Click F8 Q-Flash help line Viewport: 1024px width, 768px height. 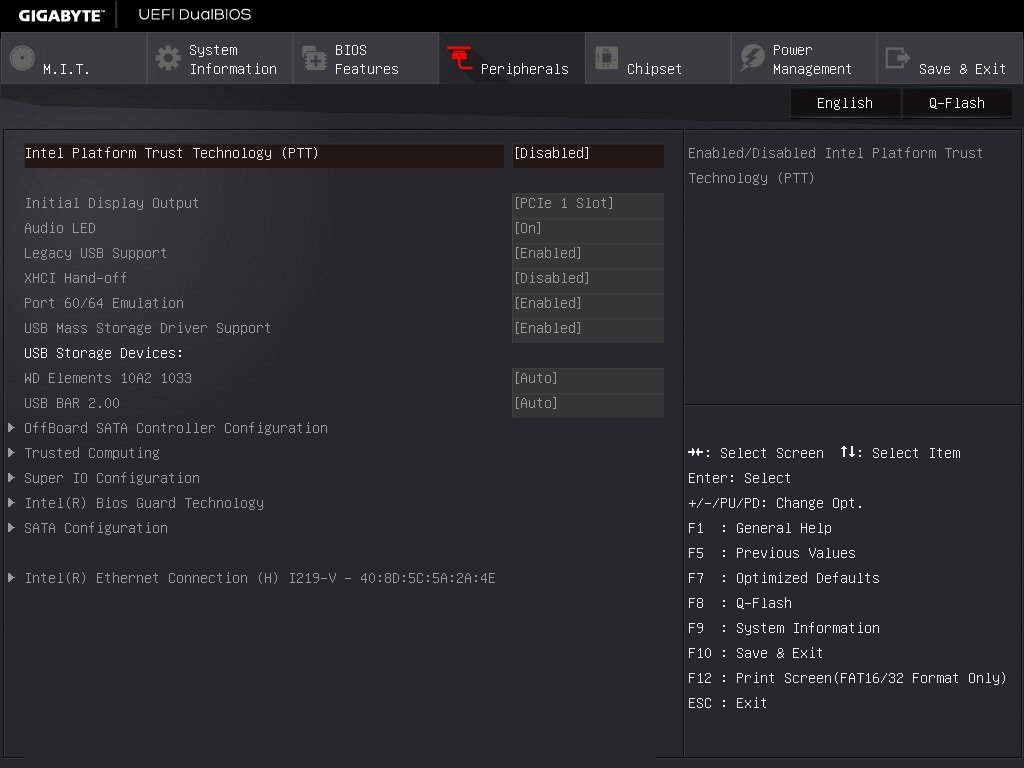tap(740, 603)
